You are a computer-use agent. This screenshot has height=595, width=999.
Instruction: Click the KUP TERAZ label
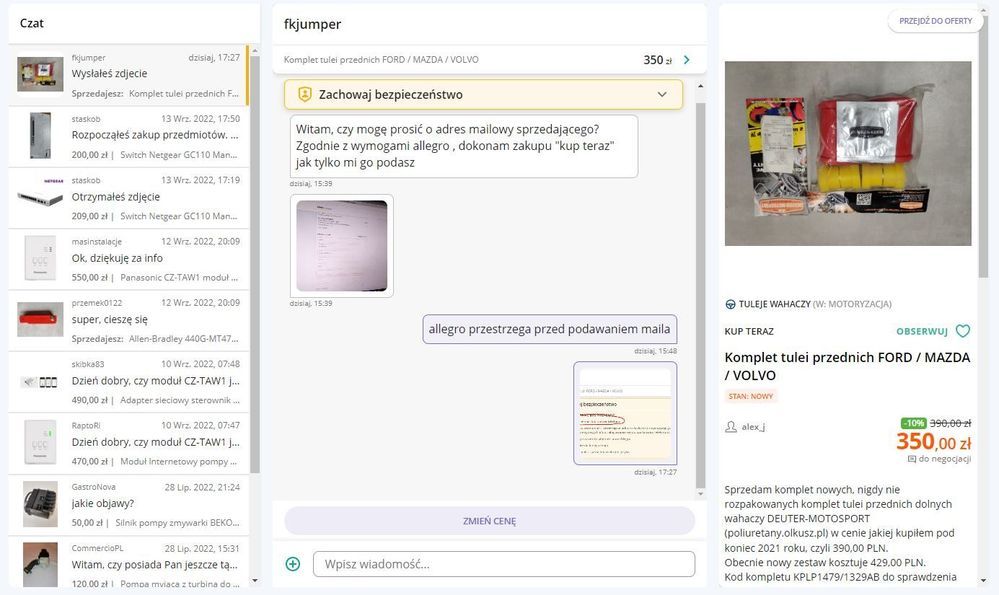(x=749, y=331)
